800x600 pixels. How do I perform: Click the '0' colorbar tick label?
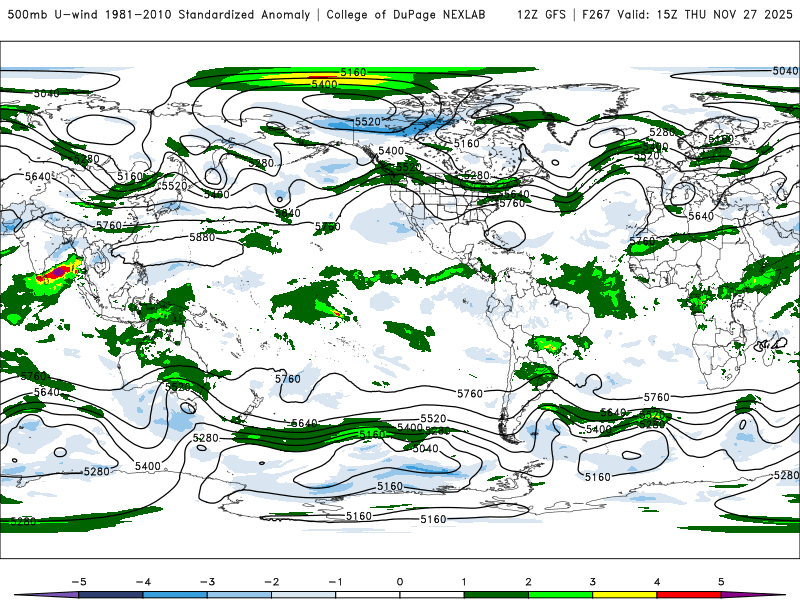pyautogui.click(x=400, y=582)
